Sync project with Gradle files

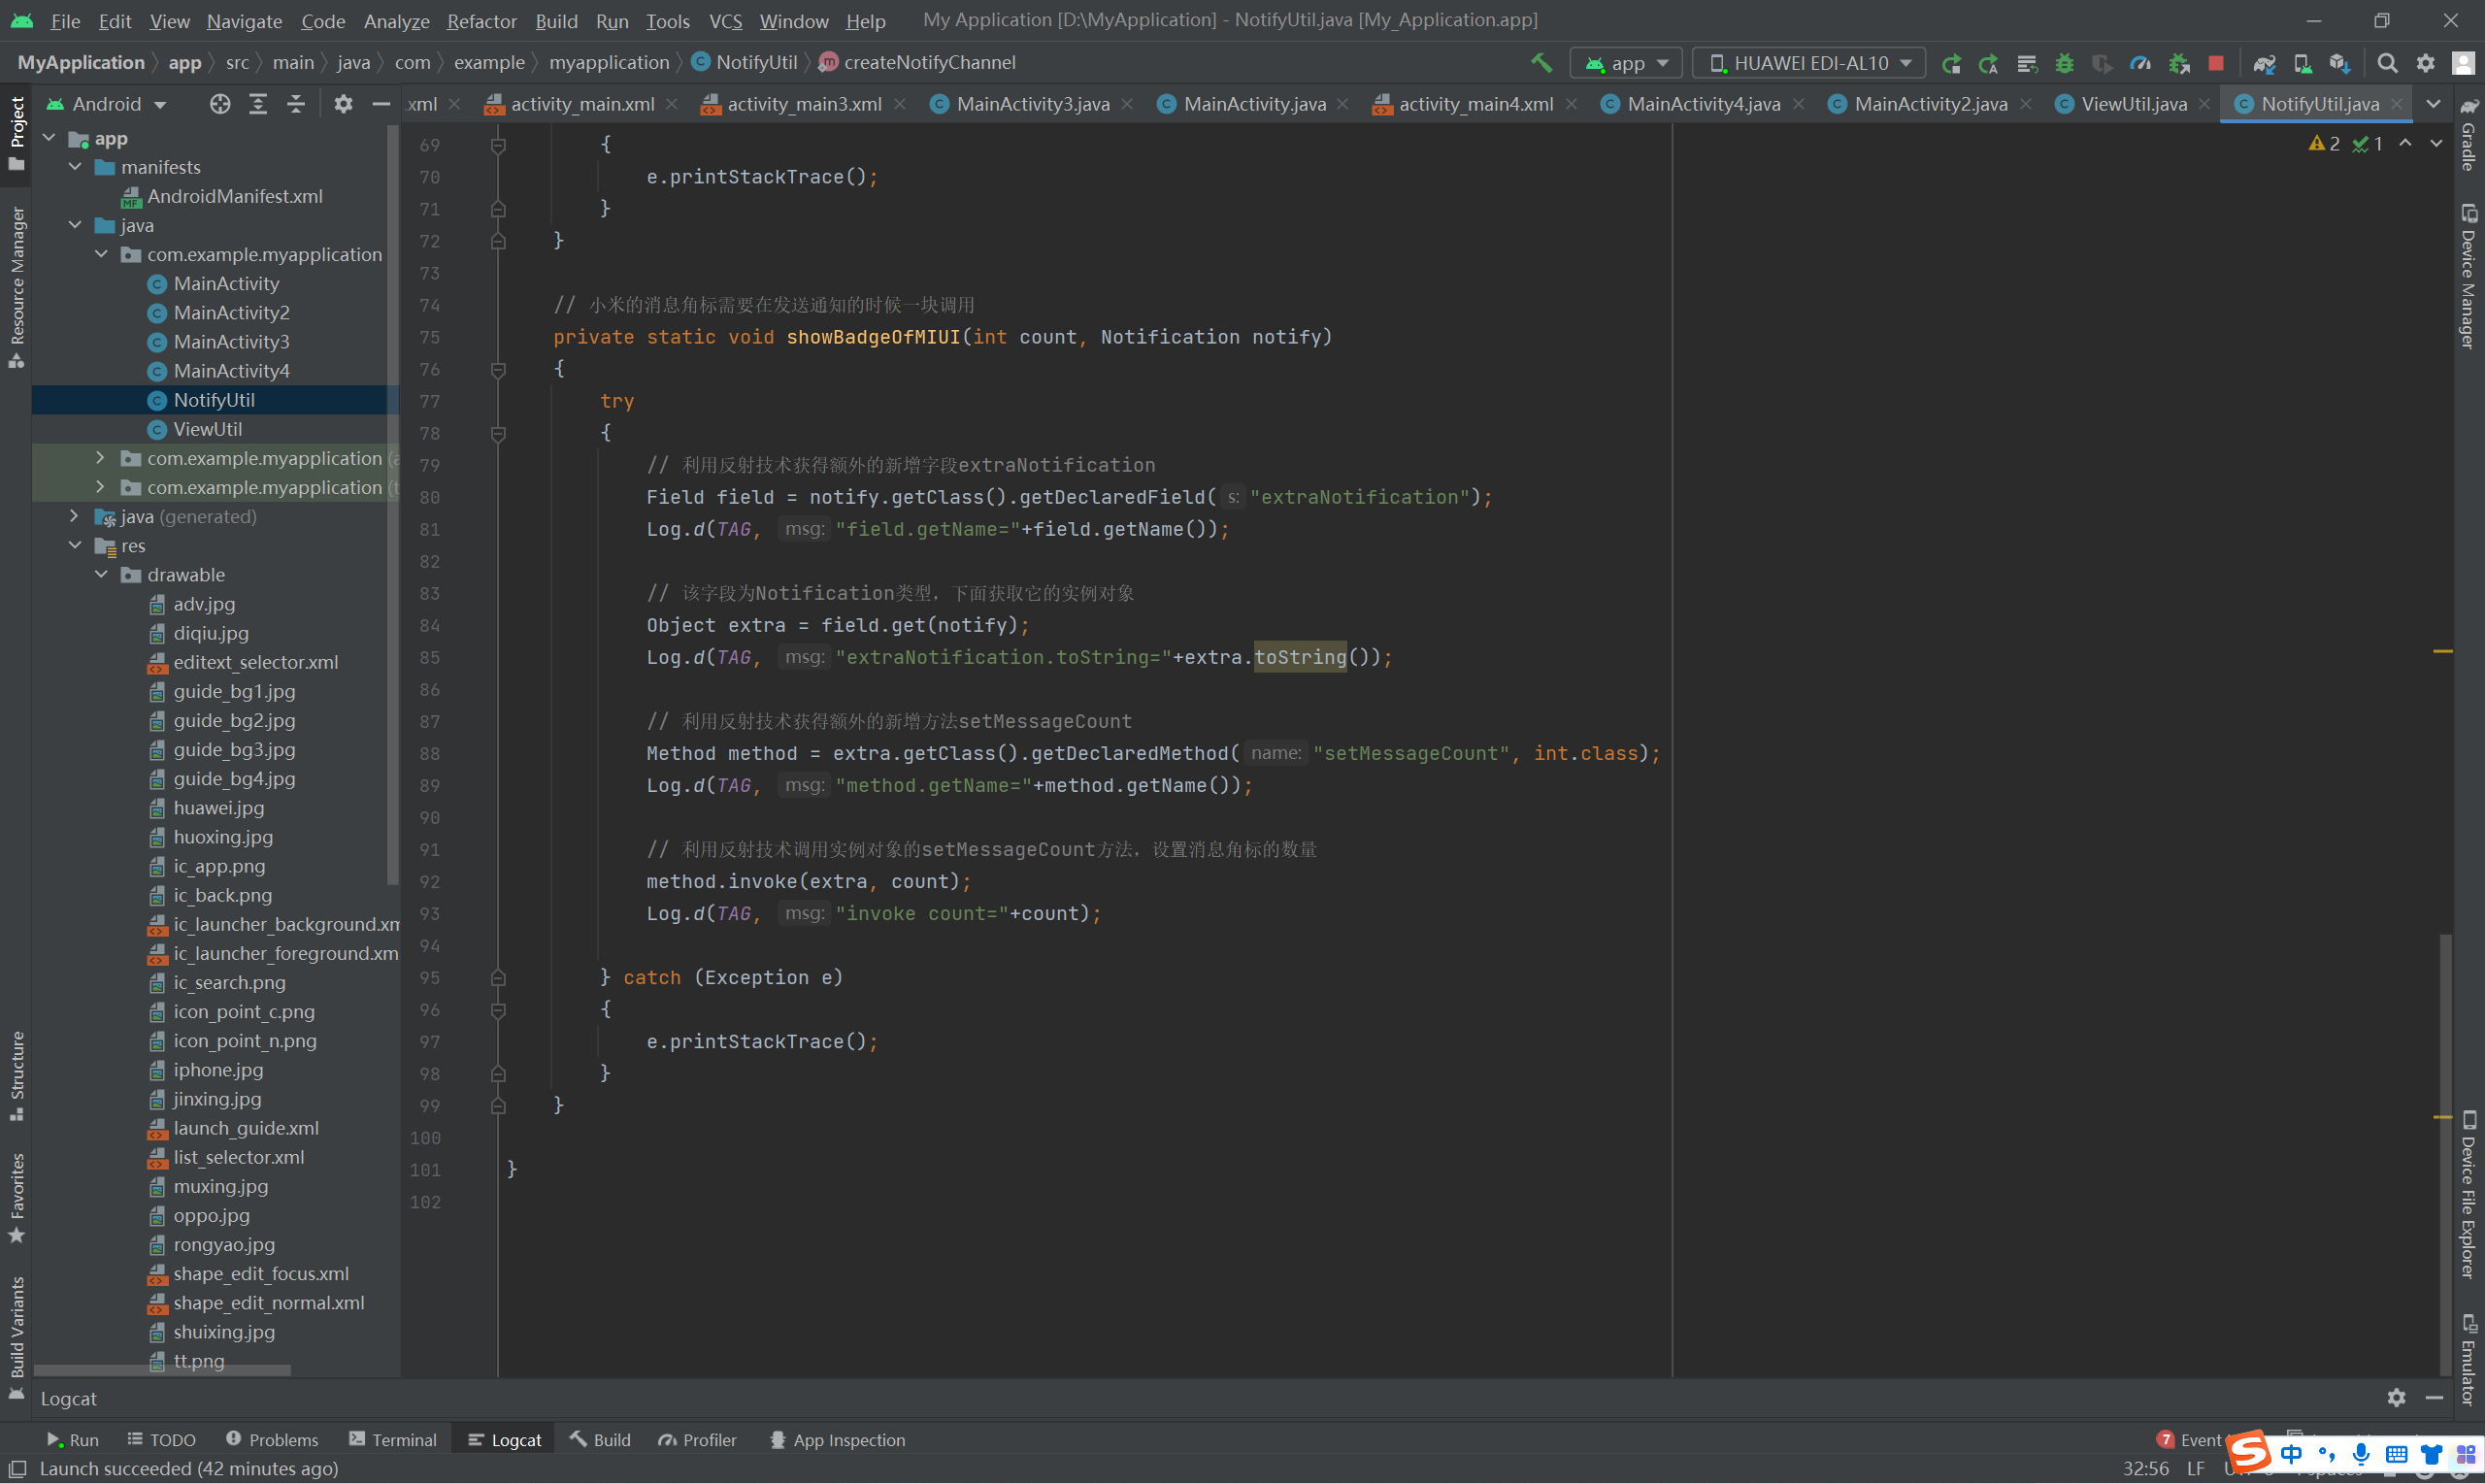pyautogui.click(x=2264, y=63)
